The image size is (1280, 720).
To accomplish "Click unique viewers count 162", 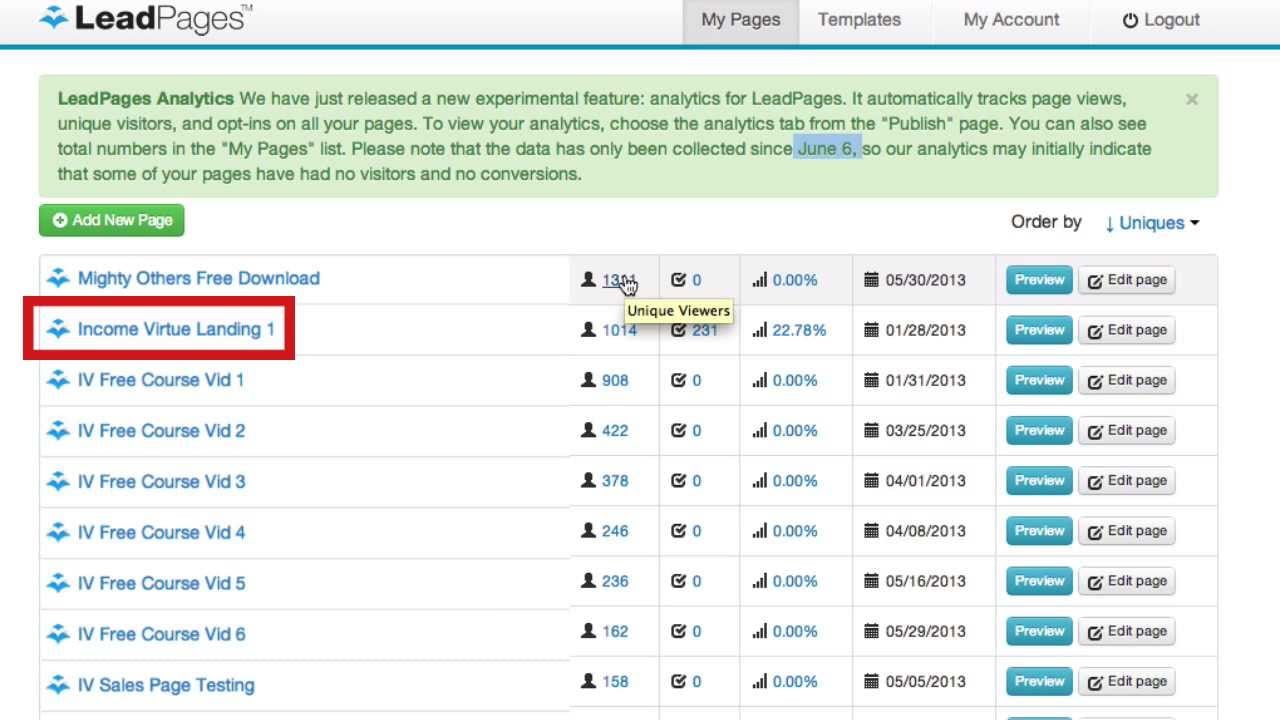I will 615,631.
